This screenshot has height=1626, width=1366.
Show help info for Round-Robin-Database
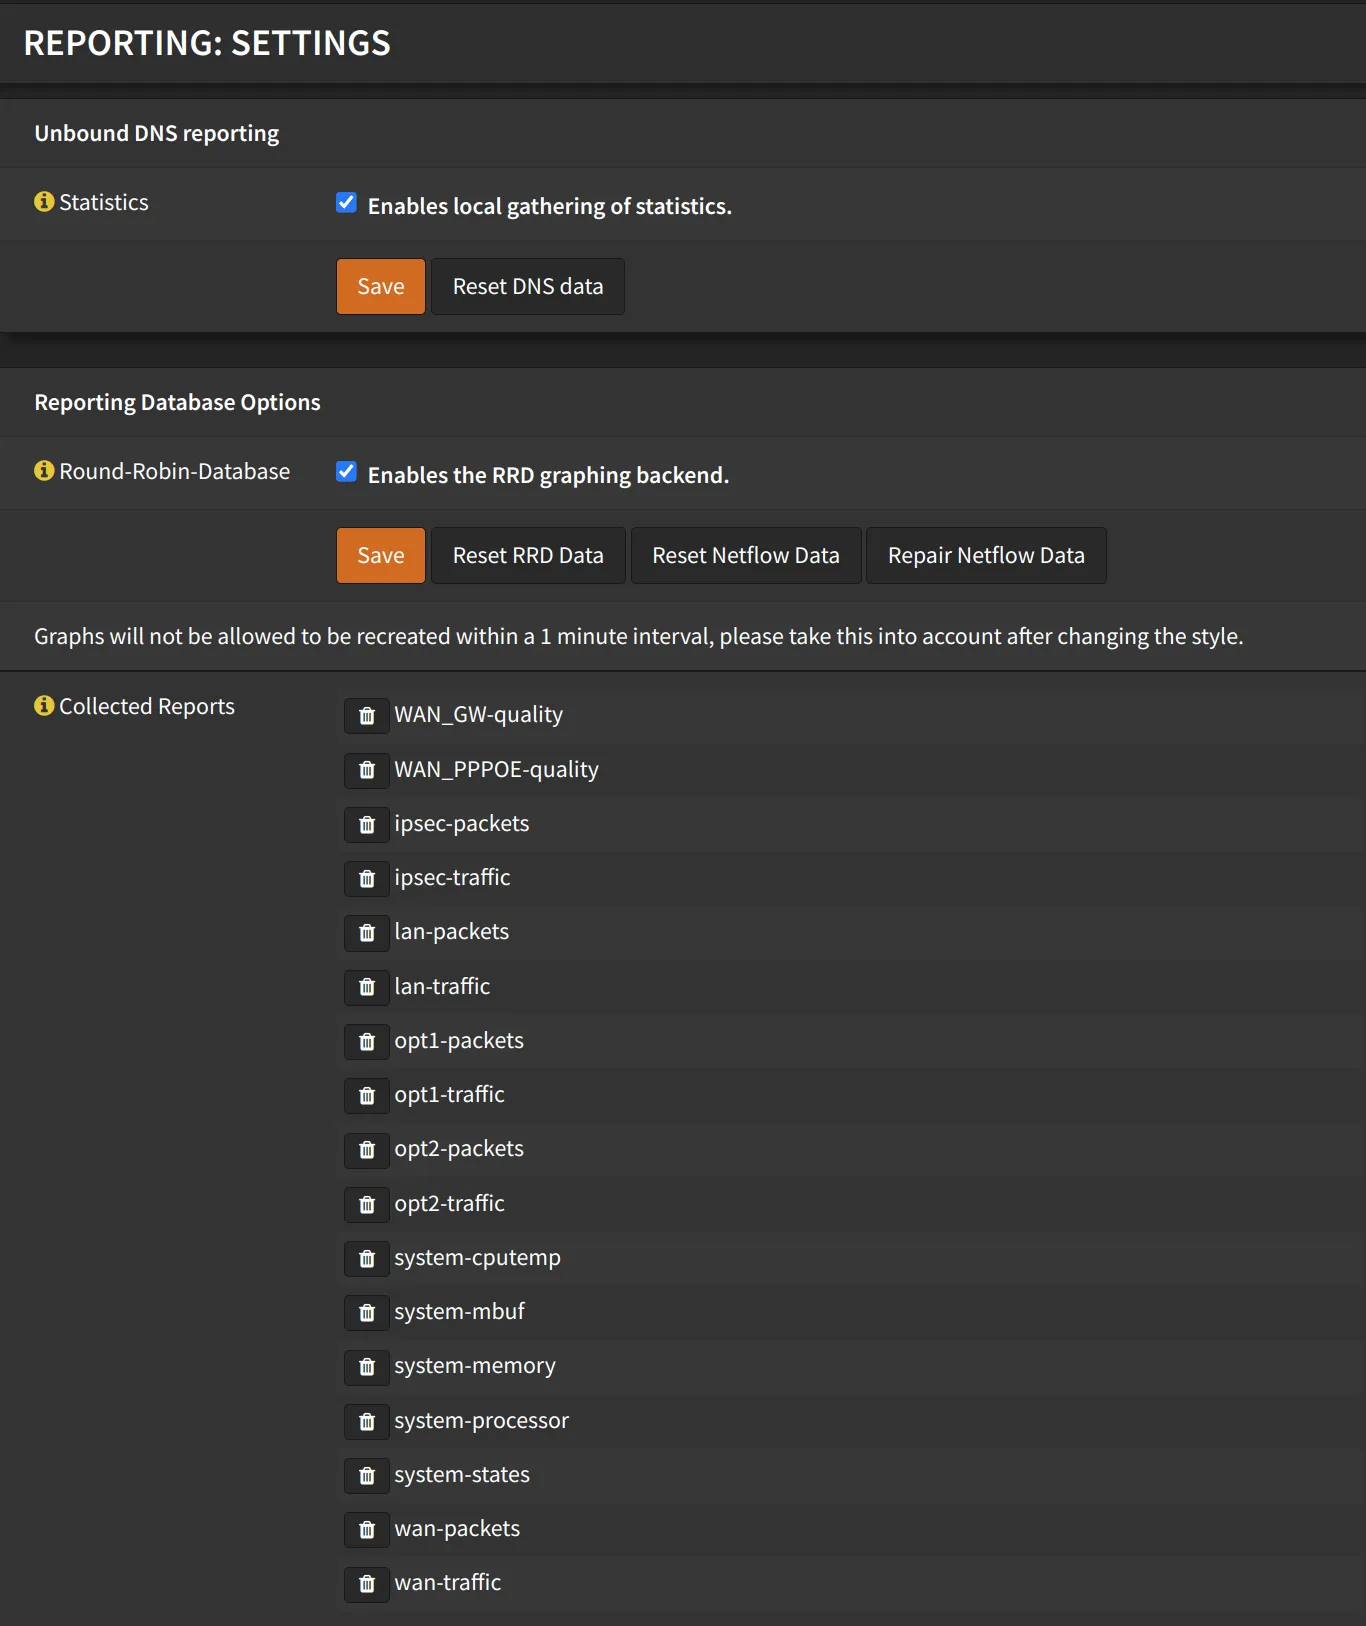point(44,471)
